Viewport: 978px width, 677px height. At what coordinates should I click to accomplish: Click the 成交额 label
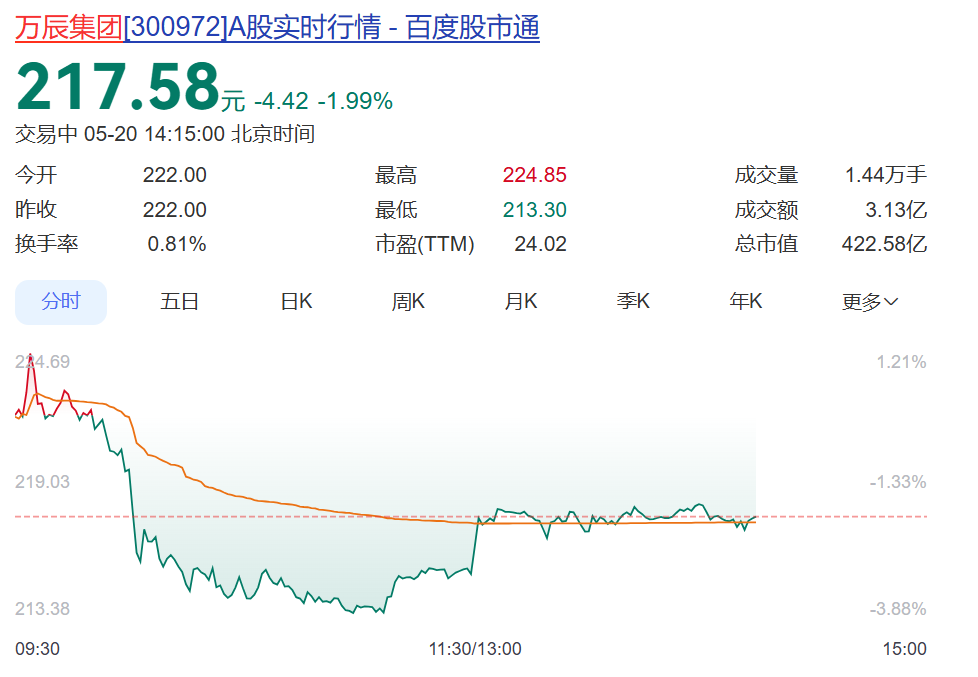click(x=767, y=210)
